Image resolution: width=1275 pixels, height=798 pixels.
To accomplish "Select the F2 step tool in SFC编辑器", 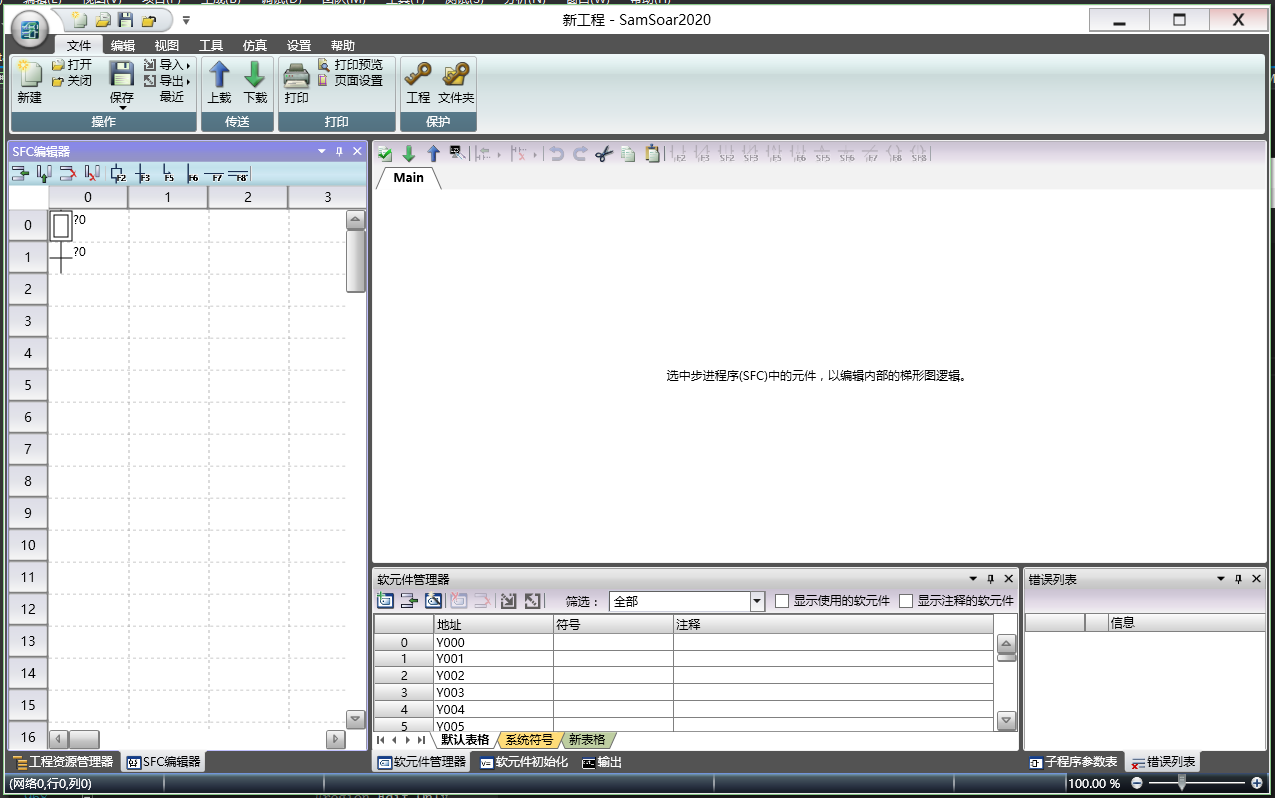I will pyautogui.click(x=119, y=175).
